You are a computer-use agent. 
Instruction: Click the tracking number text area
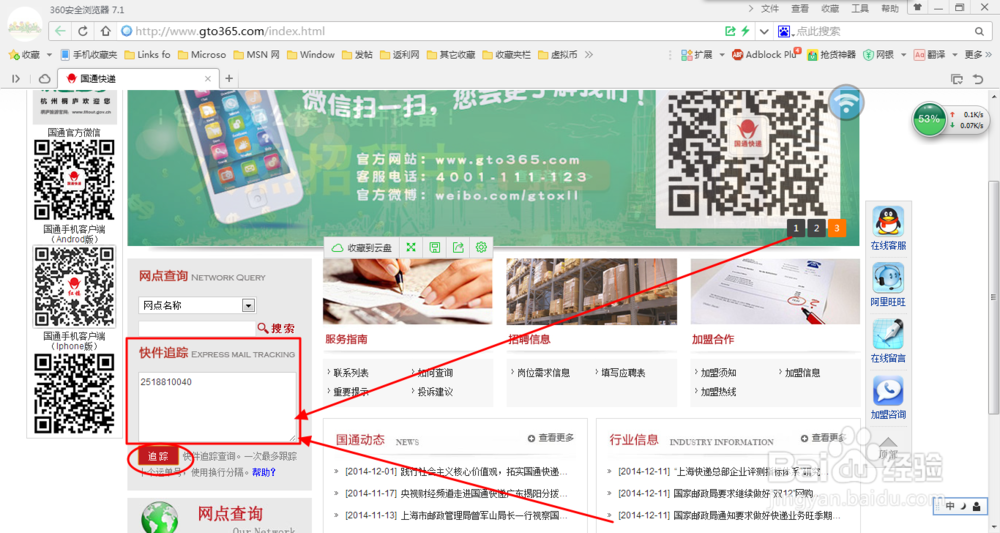tap(217, 407)
